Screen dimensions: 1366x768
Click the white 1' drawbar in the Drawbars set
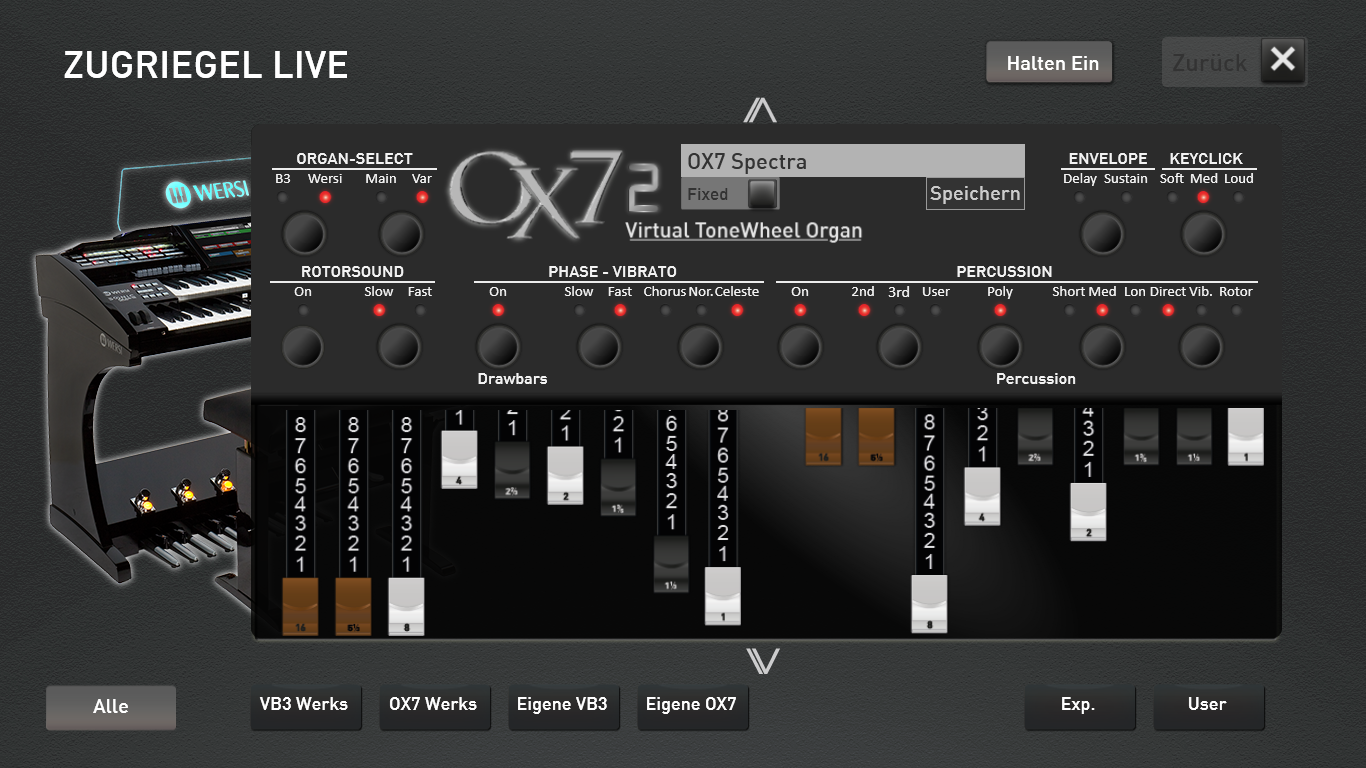723,596
